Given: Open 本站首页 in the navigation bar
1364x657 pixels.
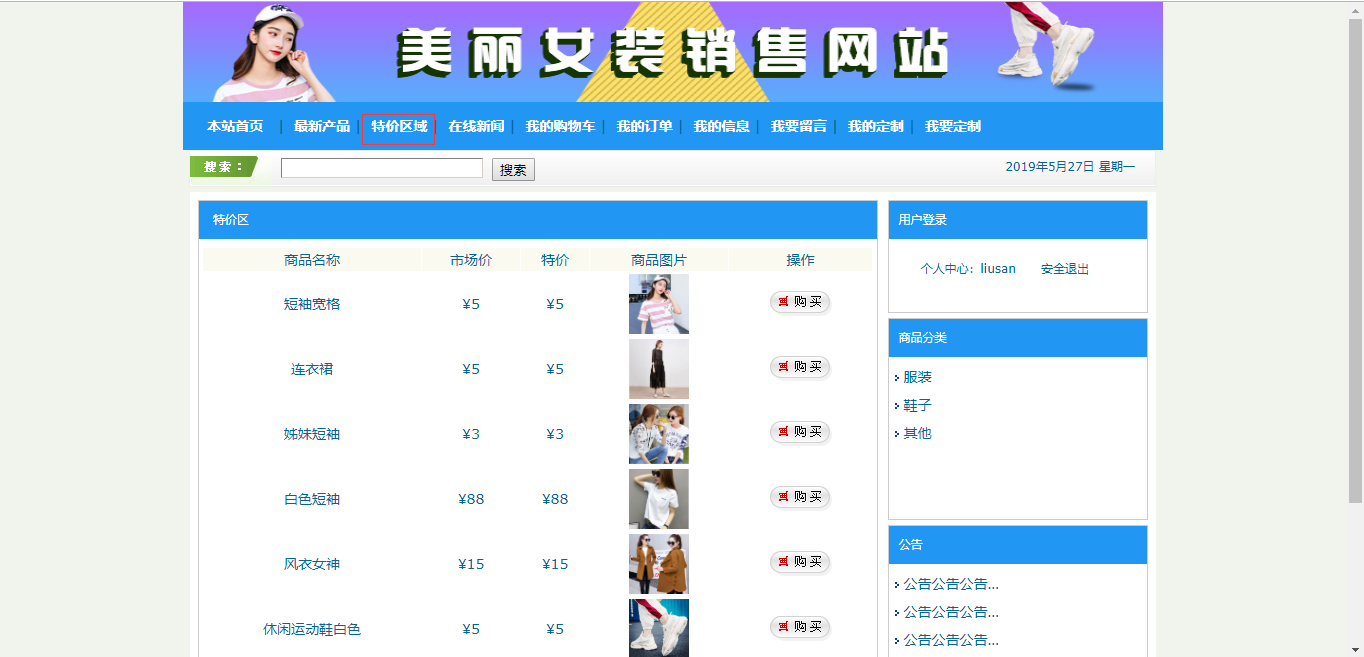Looking at the screenshot, I should 235,126.
